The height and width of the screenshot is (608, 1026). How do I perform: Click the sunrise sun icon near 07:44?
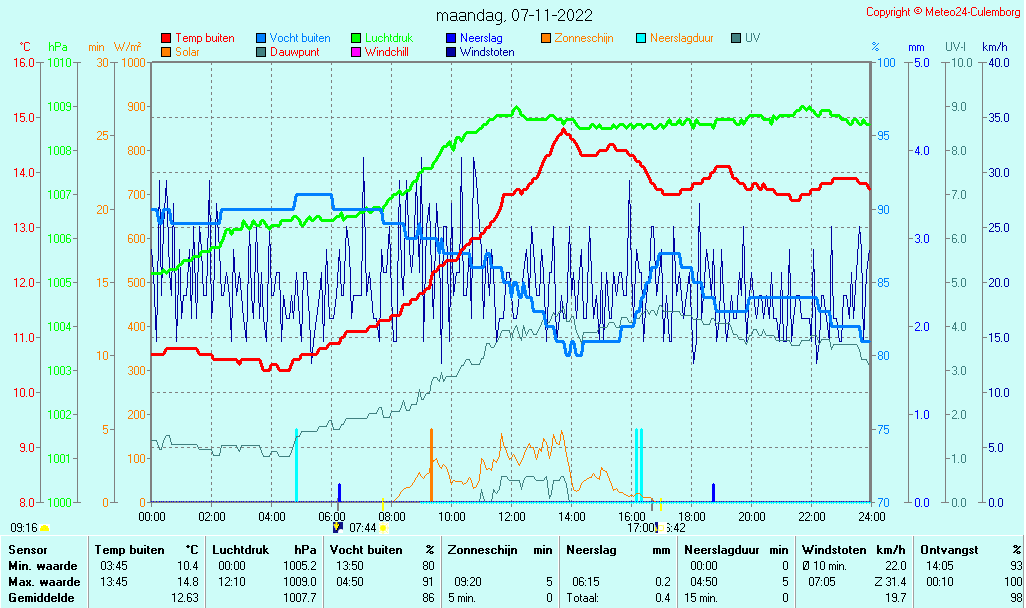(x=383, y=528)
